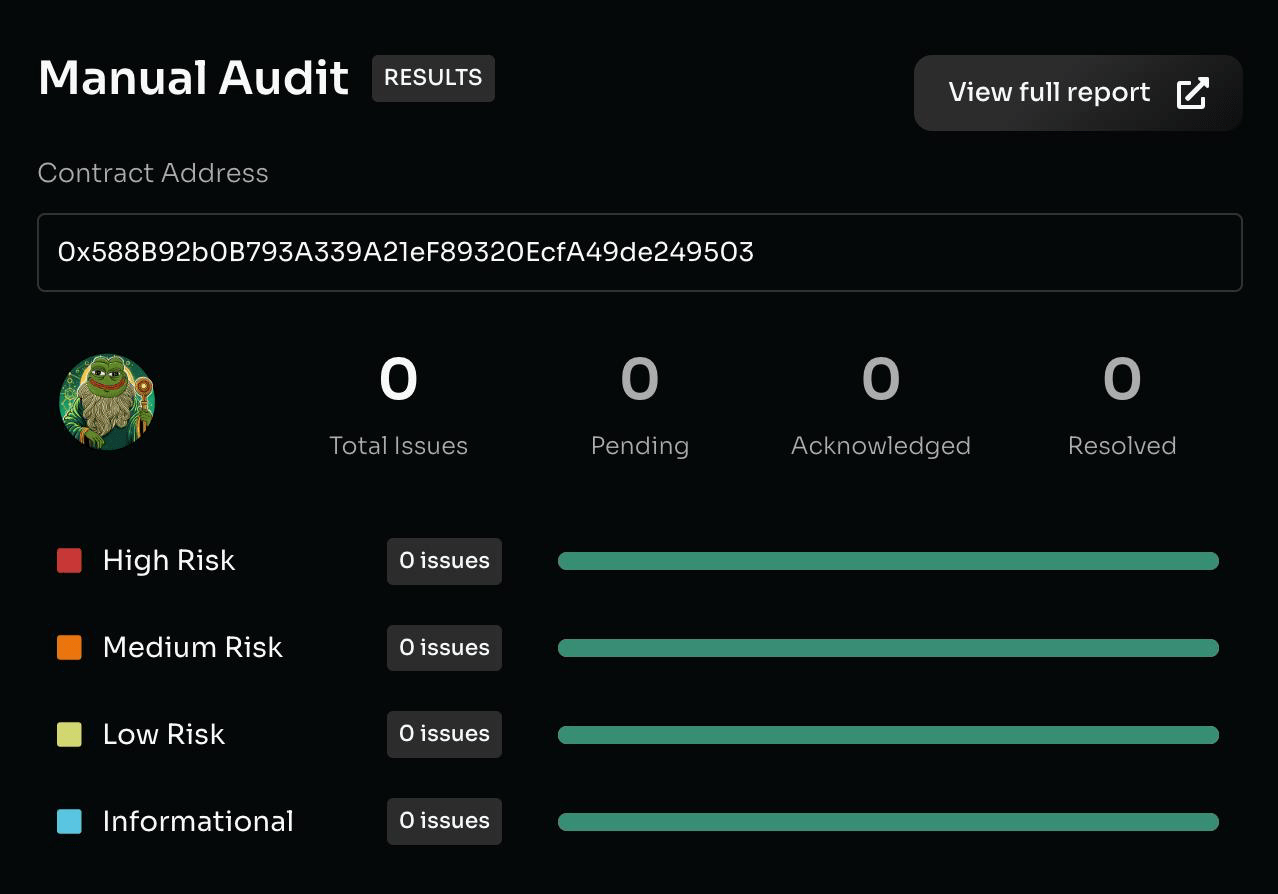This screenshot has width=1278, height=894.
Task: Click the RESULTS badge next to Manual Audit
Action: pyautogui.click(x=433, y=78)
